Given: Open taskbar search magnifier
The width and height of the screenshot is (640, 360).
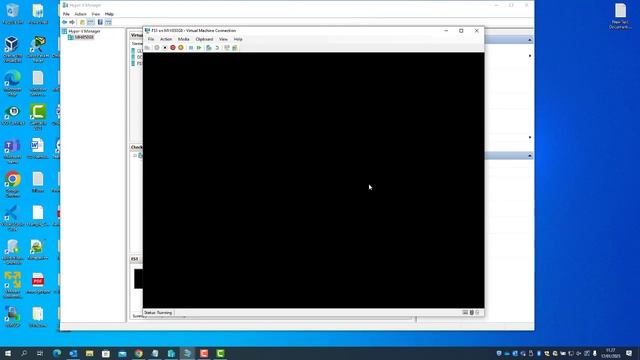Looking at the screenshot, I should [x=24, y=353].
